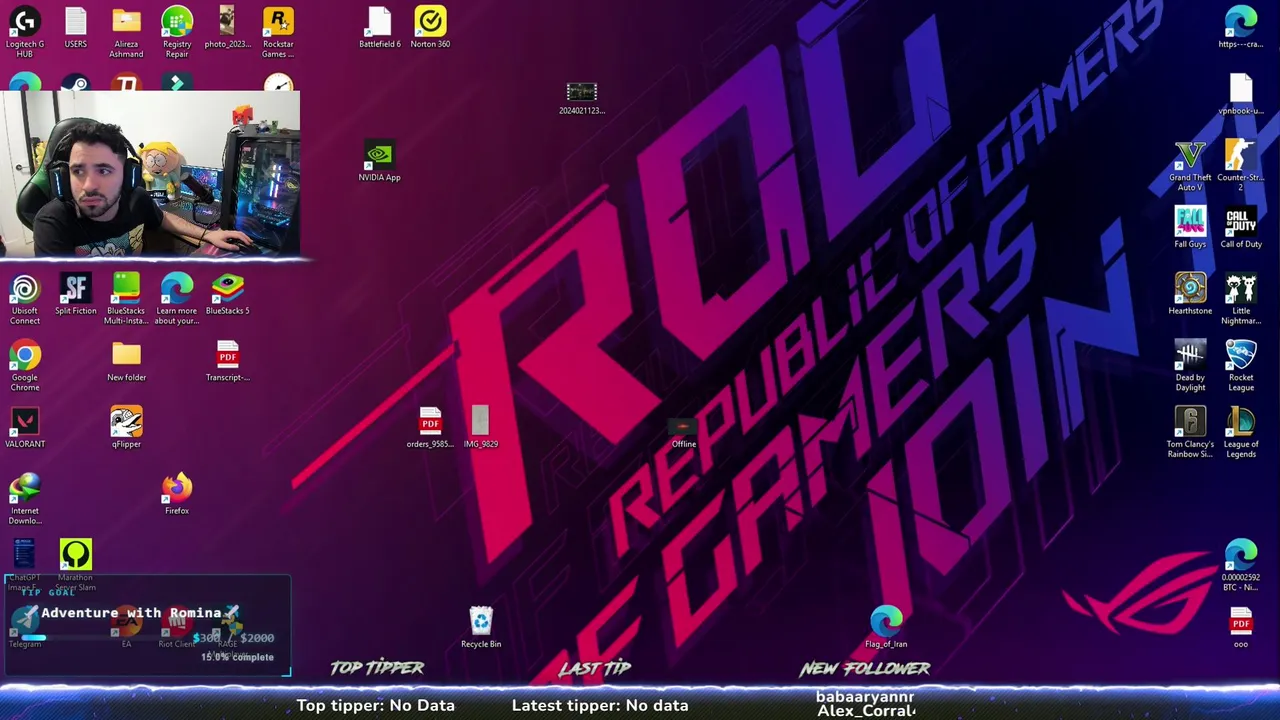Launch Call of Duty icon

point(1241,228)
